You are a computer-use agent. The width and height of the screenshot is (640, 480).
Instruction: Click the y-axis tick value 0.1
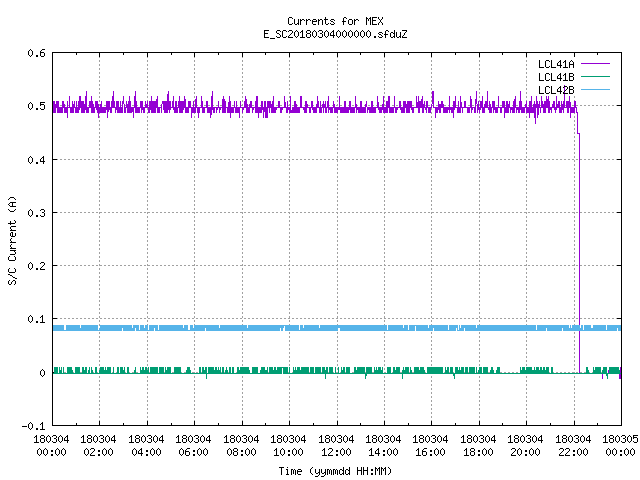[x=36, y=319]
